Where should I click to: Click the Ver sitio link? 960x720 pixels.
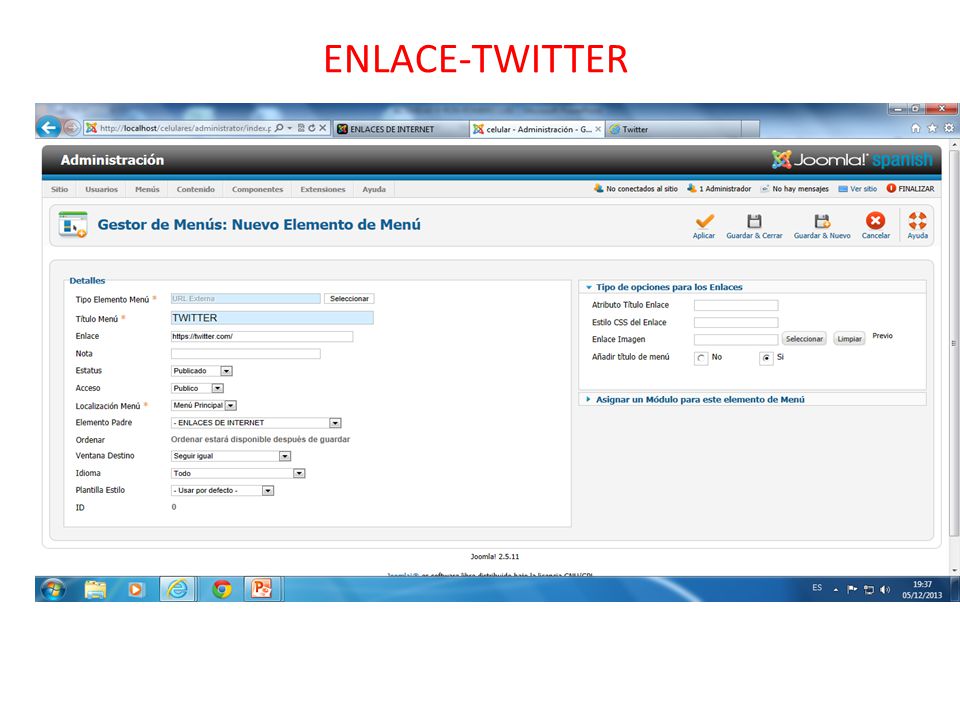858,189
